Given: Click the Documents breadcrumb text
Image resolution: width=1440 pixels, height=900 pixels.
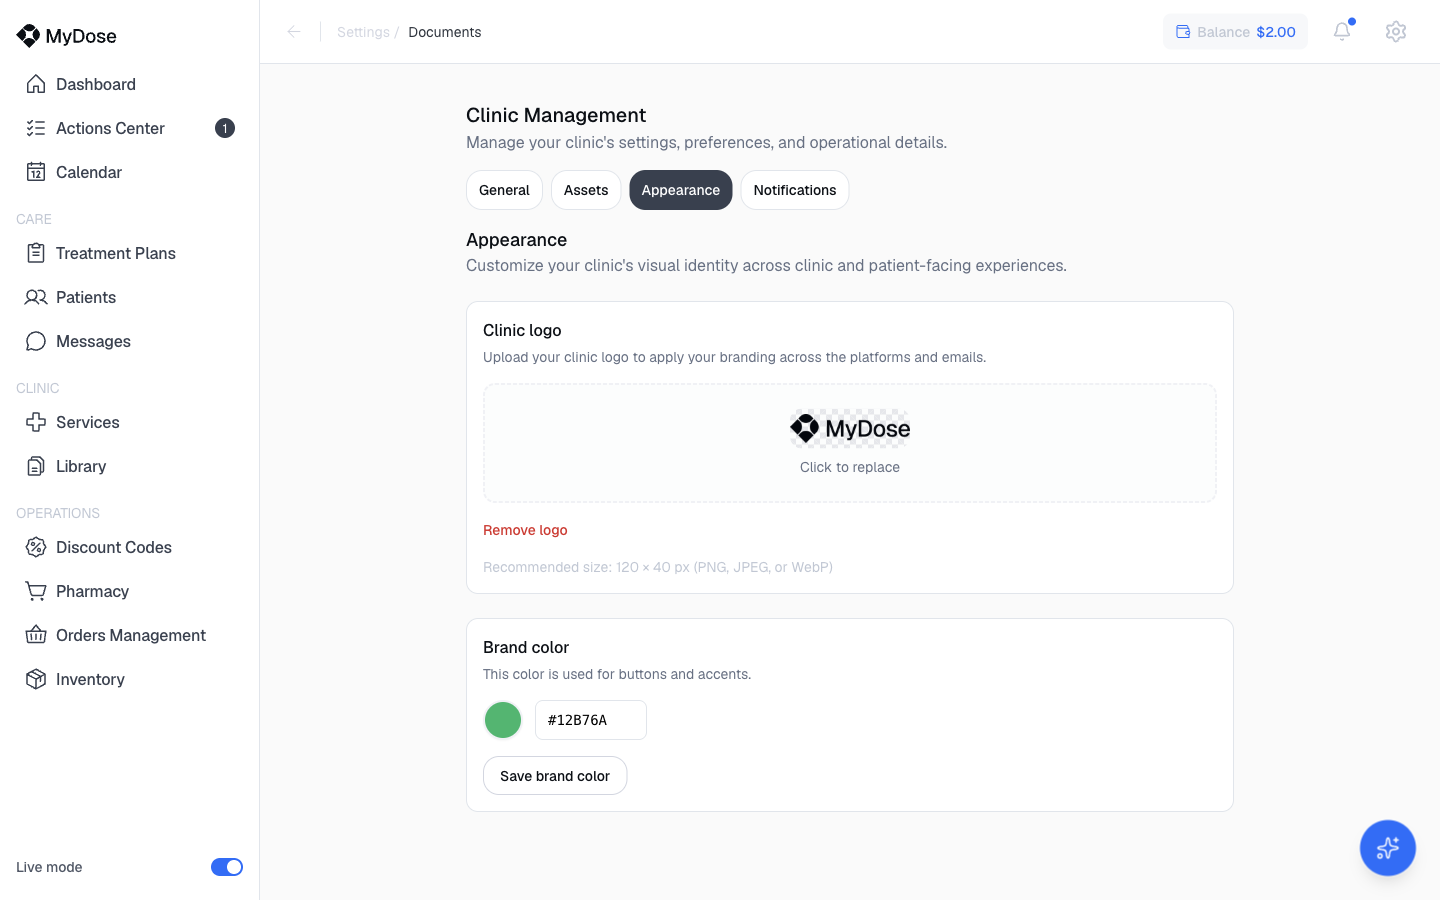Looking at the screenshot, I should pos(445,32).
